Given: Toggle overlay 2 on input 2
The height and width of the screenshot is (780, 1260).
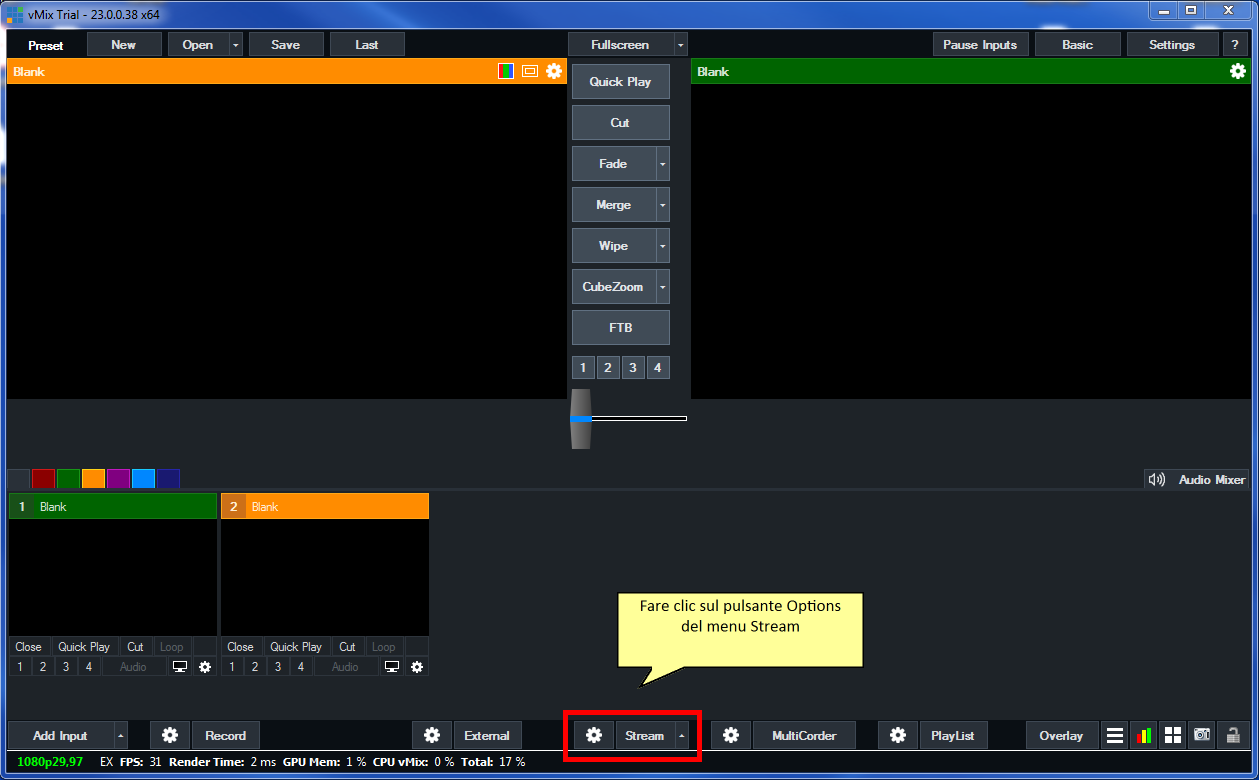Looking at the screenshot, I should (x=255, y=667).
